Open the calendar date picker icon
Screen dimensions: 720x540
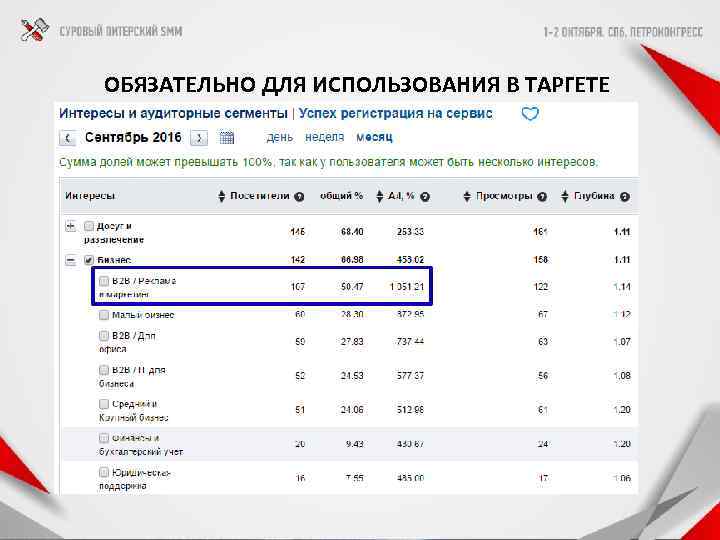coord(227,137)
